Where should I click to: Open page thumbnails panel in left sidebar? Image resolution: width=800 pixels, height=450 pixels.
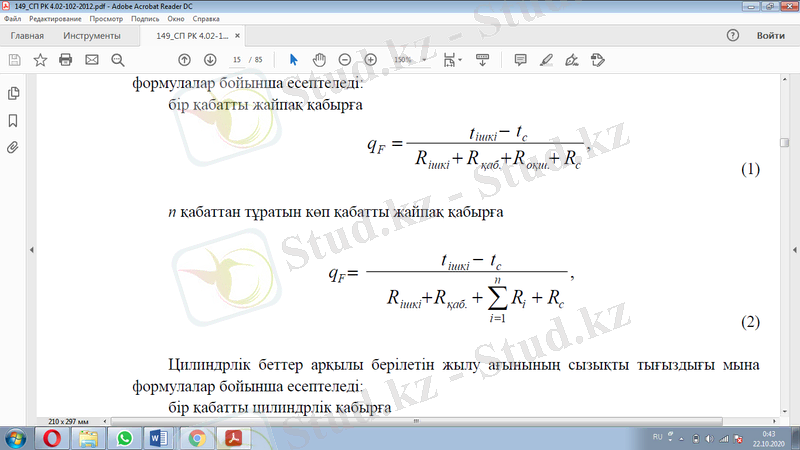[x=14, y=93]
